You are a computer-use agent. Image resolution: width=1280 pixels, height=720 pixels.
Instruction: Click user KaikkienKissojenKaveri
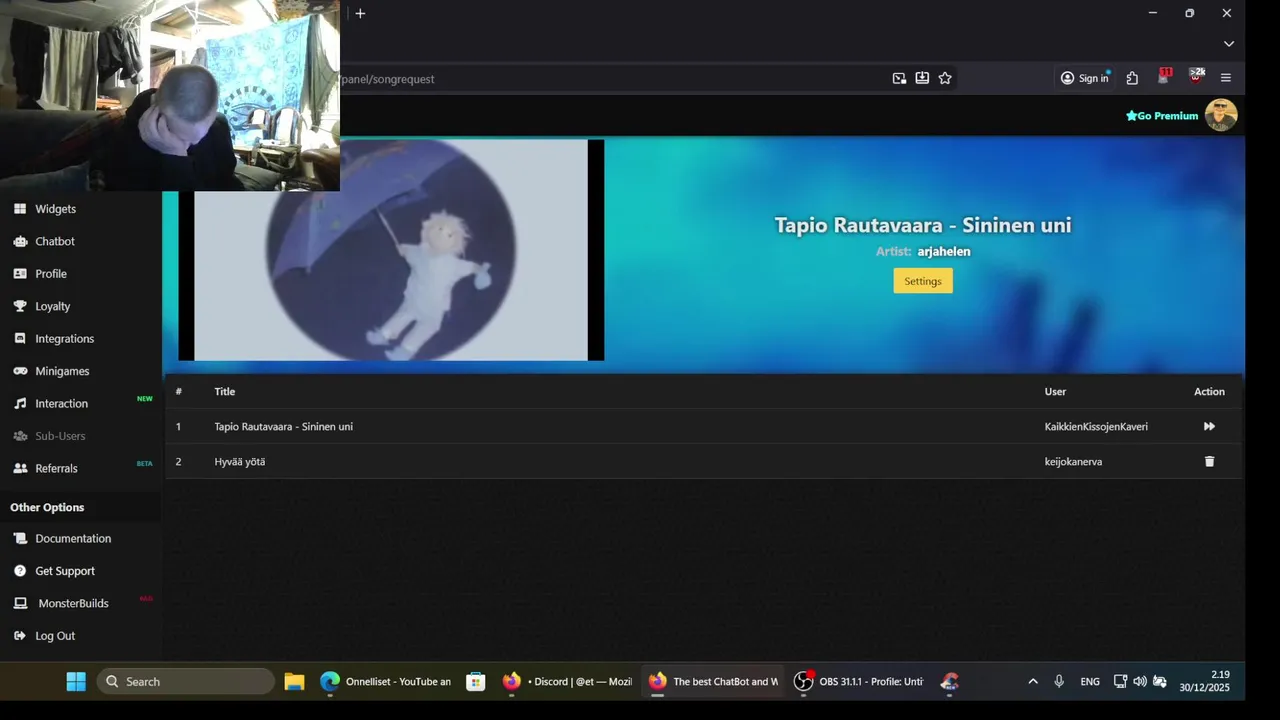1096,426
